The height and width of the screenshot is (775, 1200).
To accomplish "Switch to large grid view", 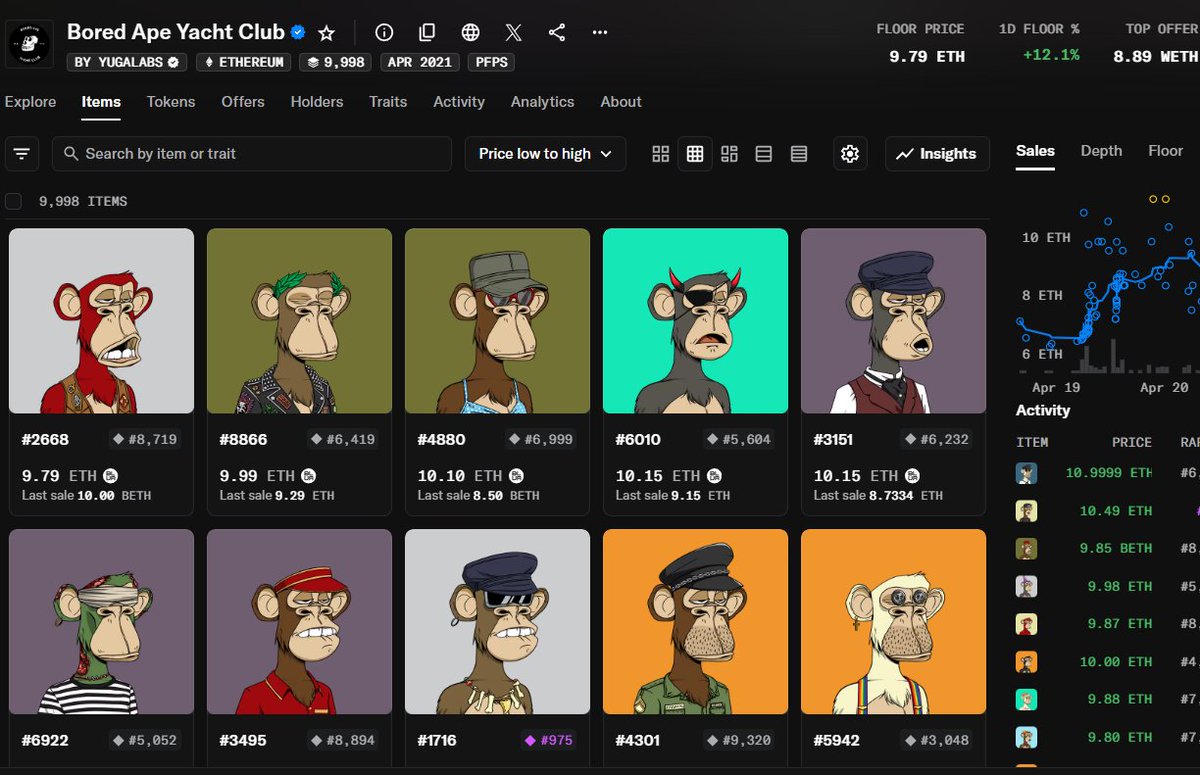I will click(x=660, y=154).
